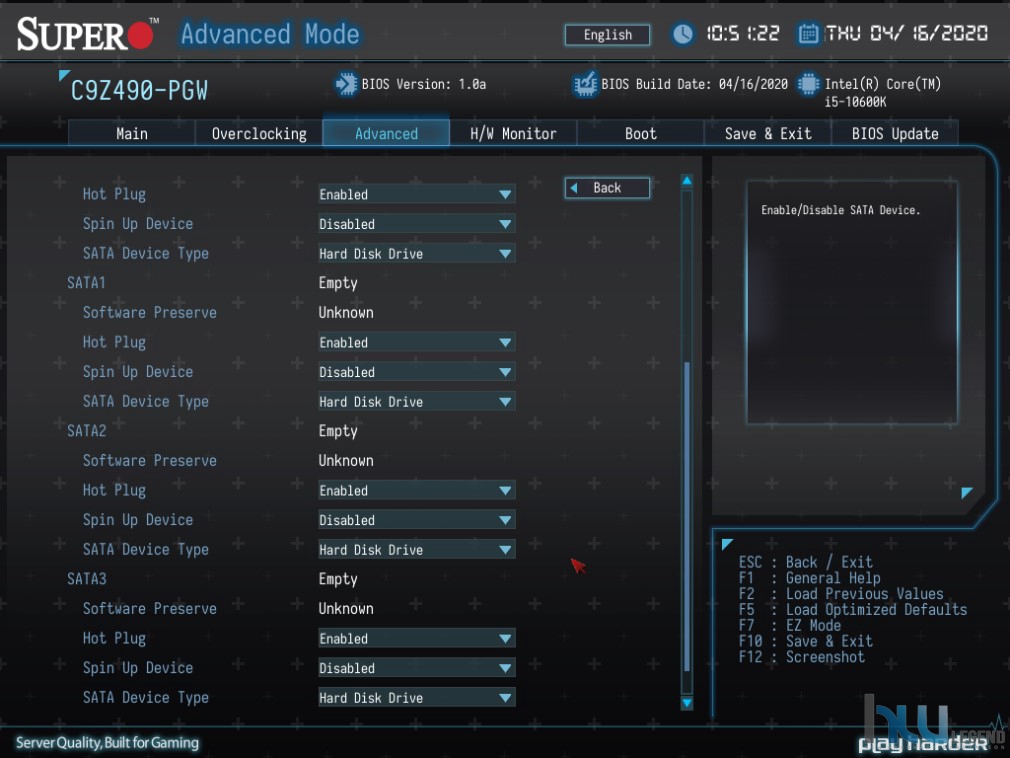
Task: Open the Boot tab
Action: point(640,133)
